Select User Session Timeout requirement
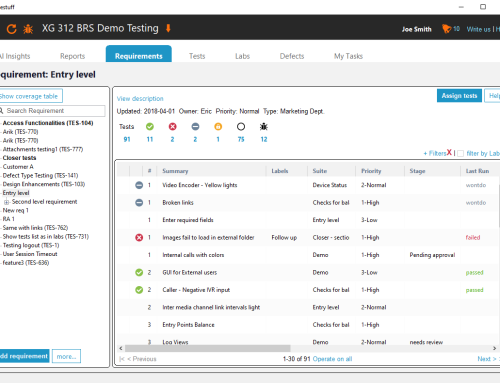500x383 pixels. coord(30,254)
